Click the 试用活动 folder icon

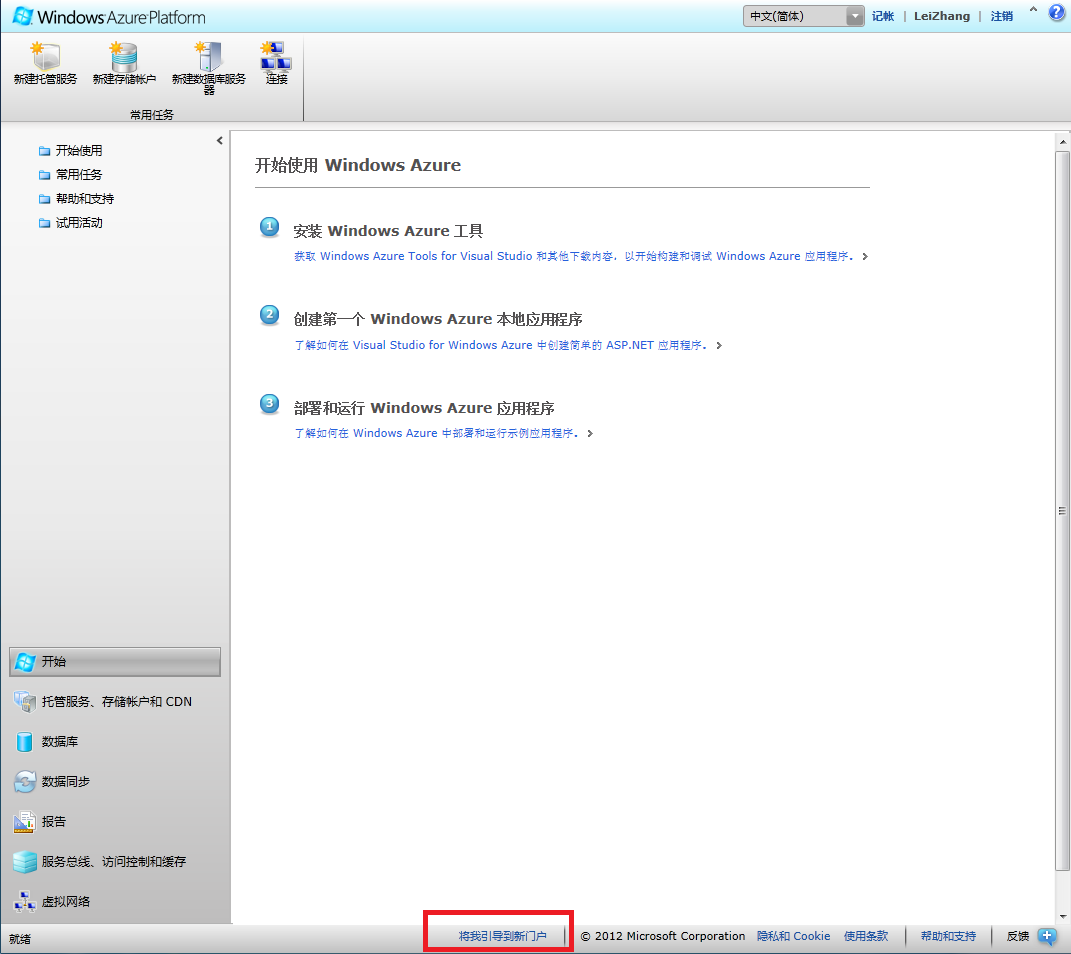(x=44, y=223)
